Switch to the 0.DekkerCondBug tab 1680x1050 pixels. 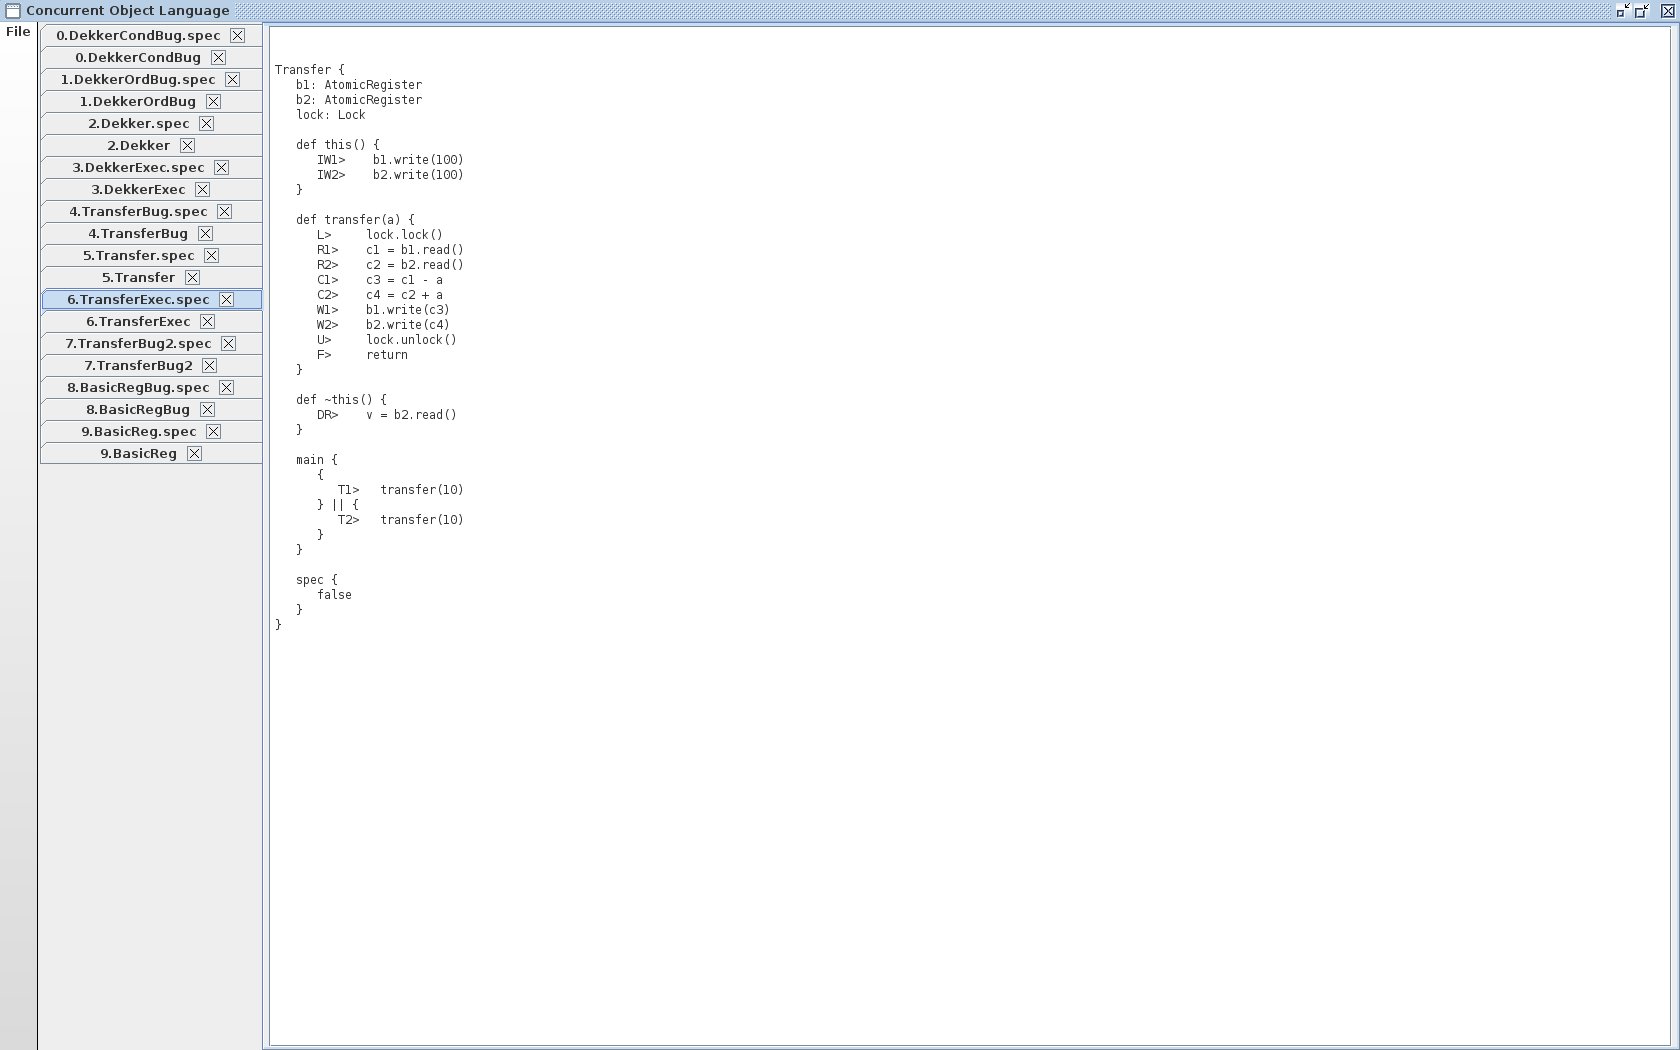[138, 57]
